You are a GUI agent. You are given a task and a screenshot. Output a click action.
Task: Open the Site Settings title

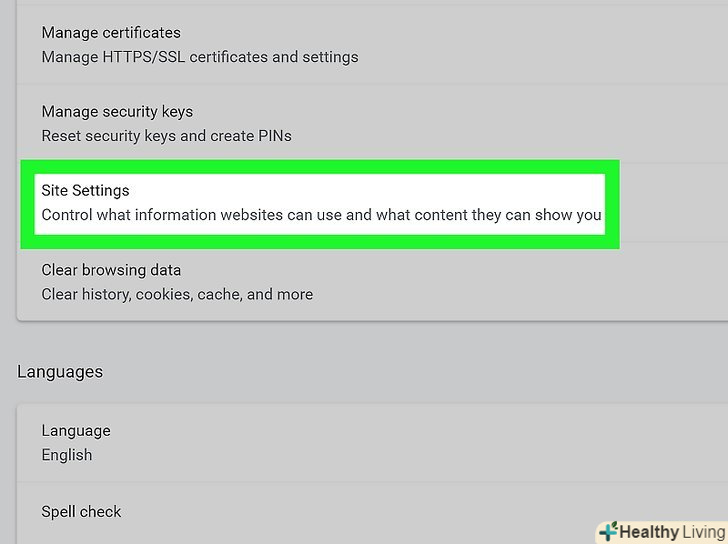click(85, 190)
